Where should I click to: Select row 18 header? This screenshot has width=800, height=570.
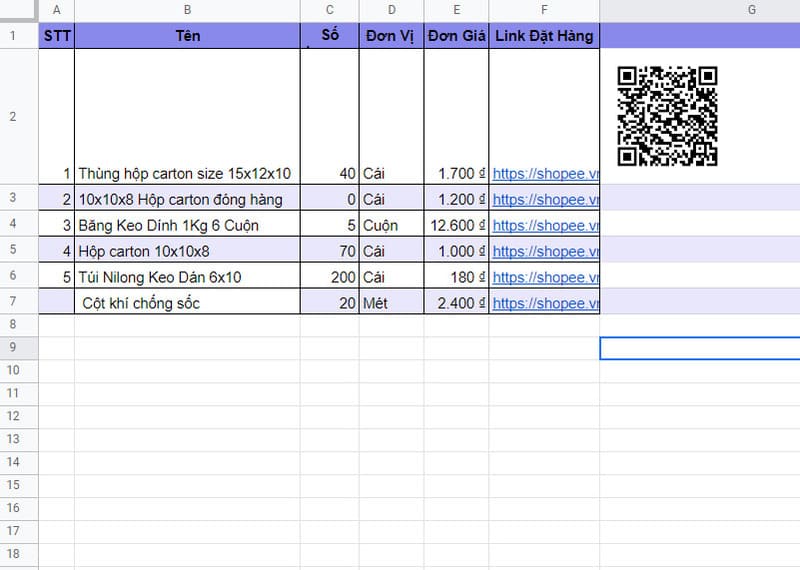[19, 554]
